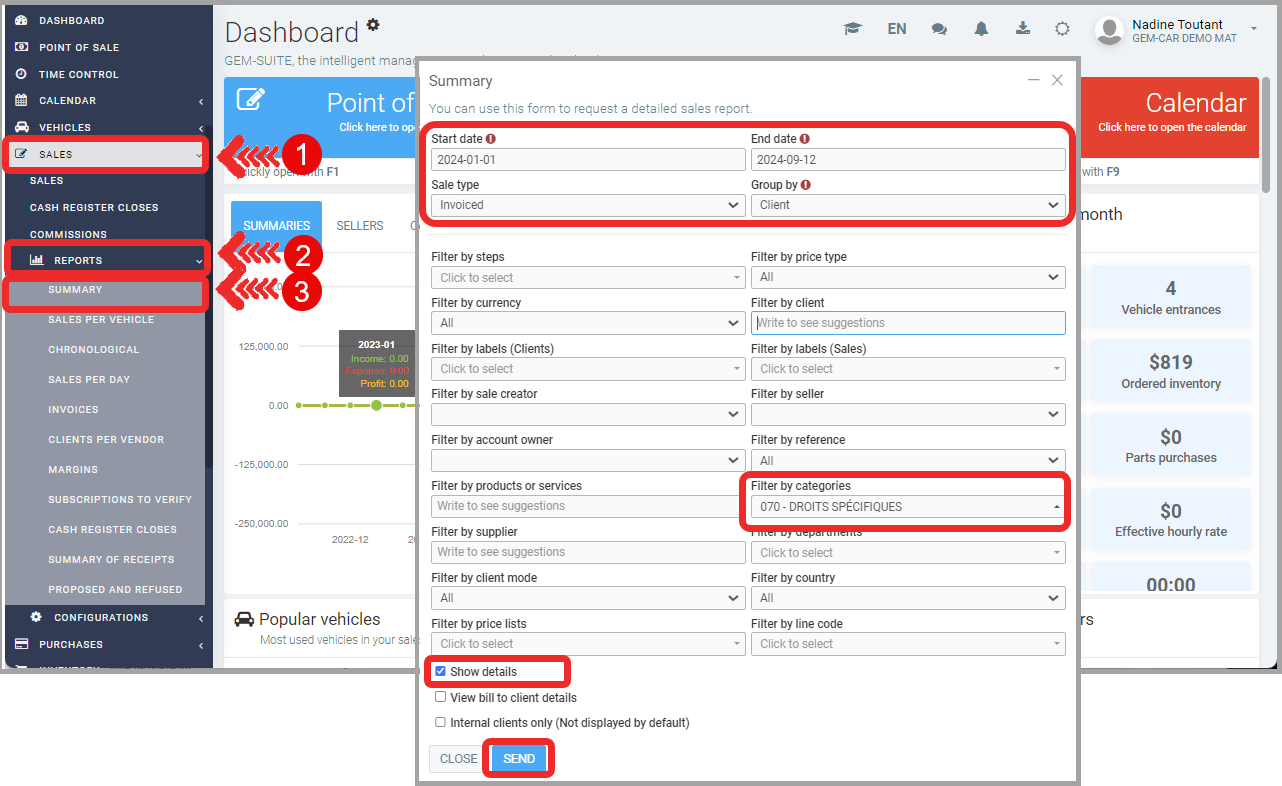Image resolution: width=1282 pixels, height=786 pixels.
Task: Uncheck the Show details checkbox
Action: tap(440, 672)
